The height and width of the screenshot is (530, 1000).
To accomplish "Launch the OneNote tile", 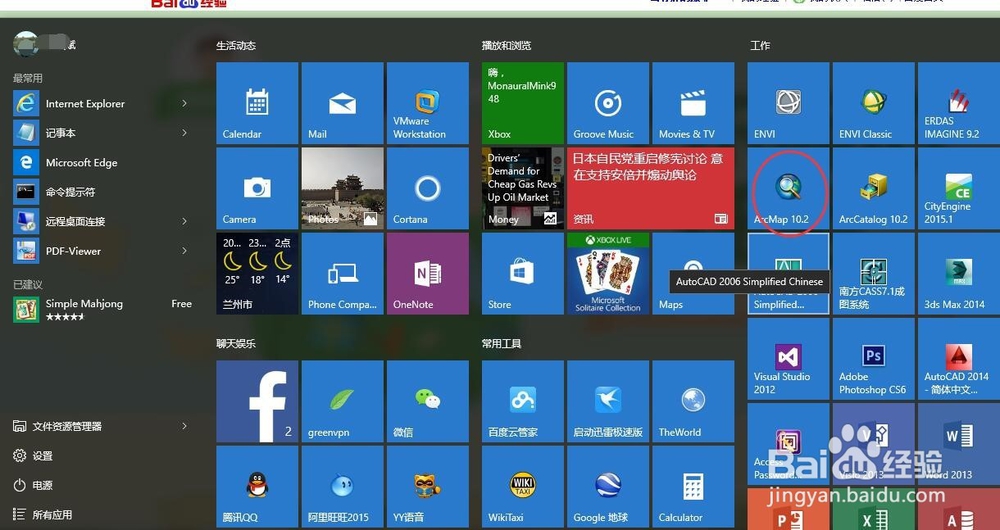I will point(427,274).
